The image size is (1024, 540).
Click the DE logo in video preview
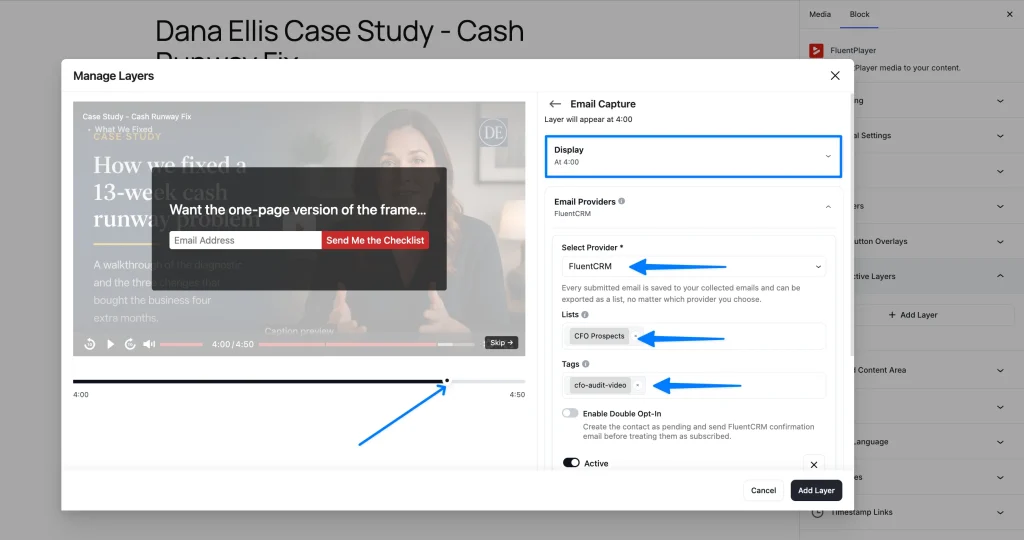click(x=493, y=133)
